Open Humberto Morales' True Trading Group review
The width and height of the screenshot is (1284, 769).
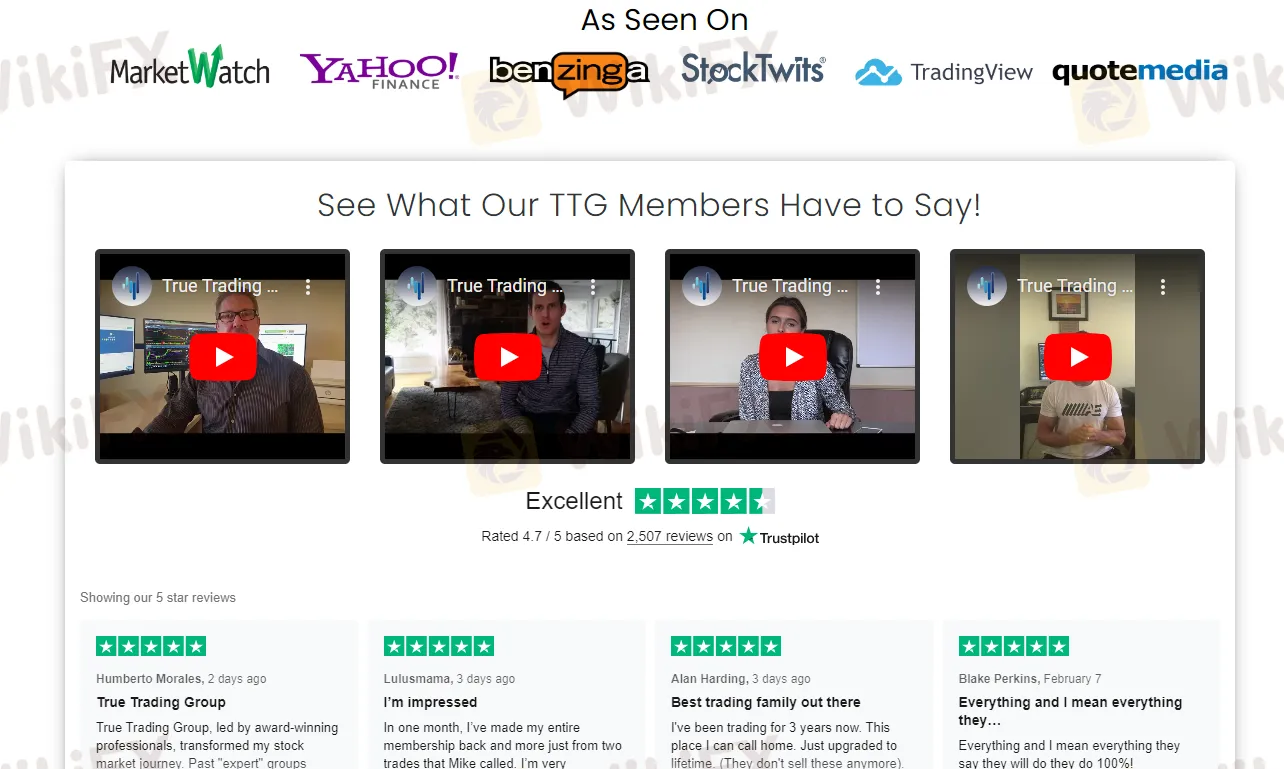(161, 702)
